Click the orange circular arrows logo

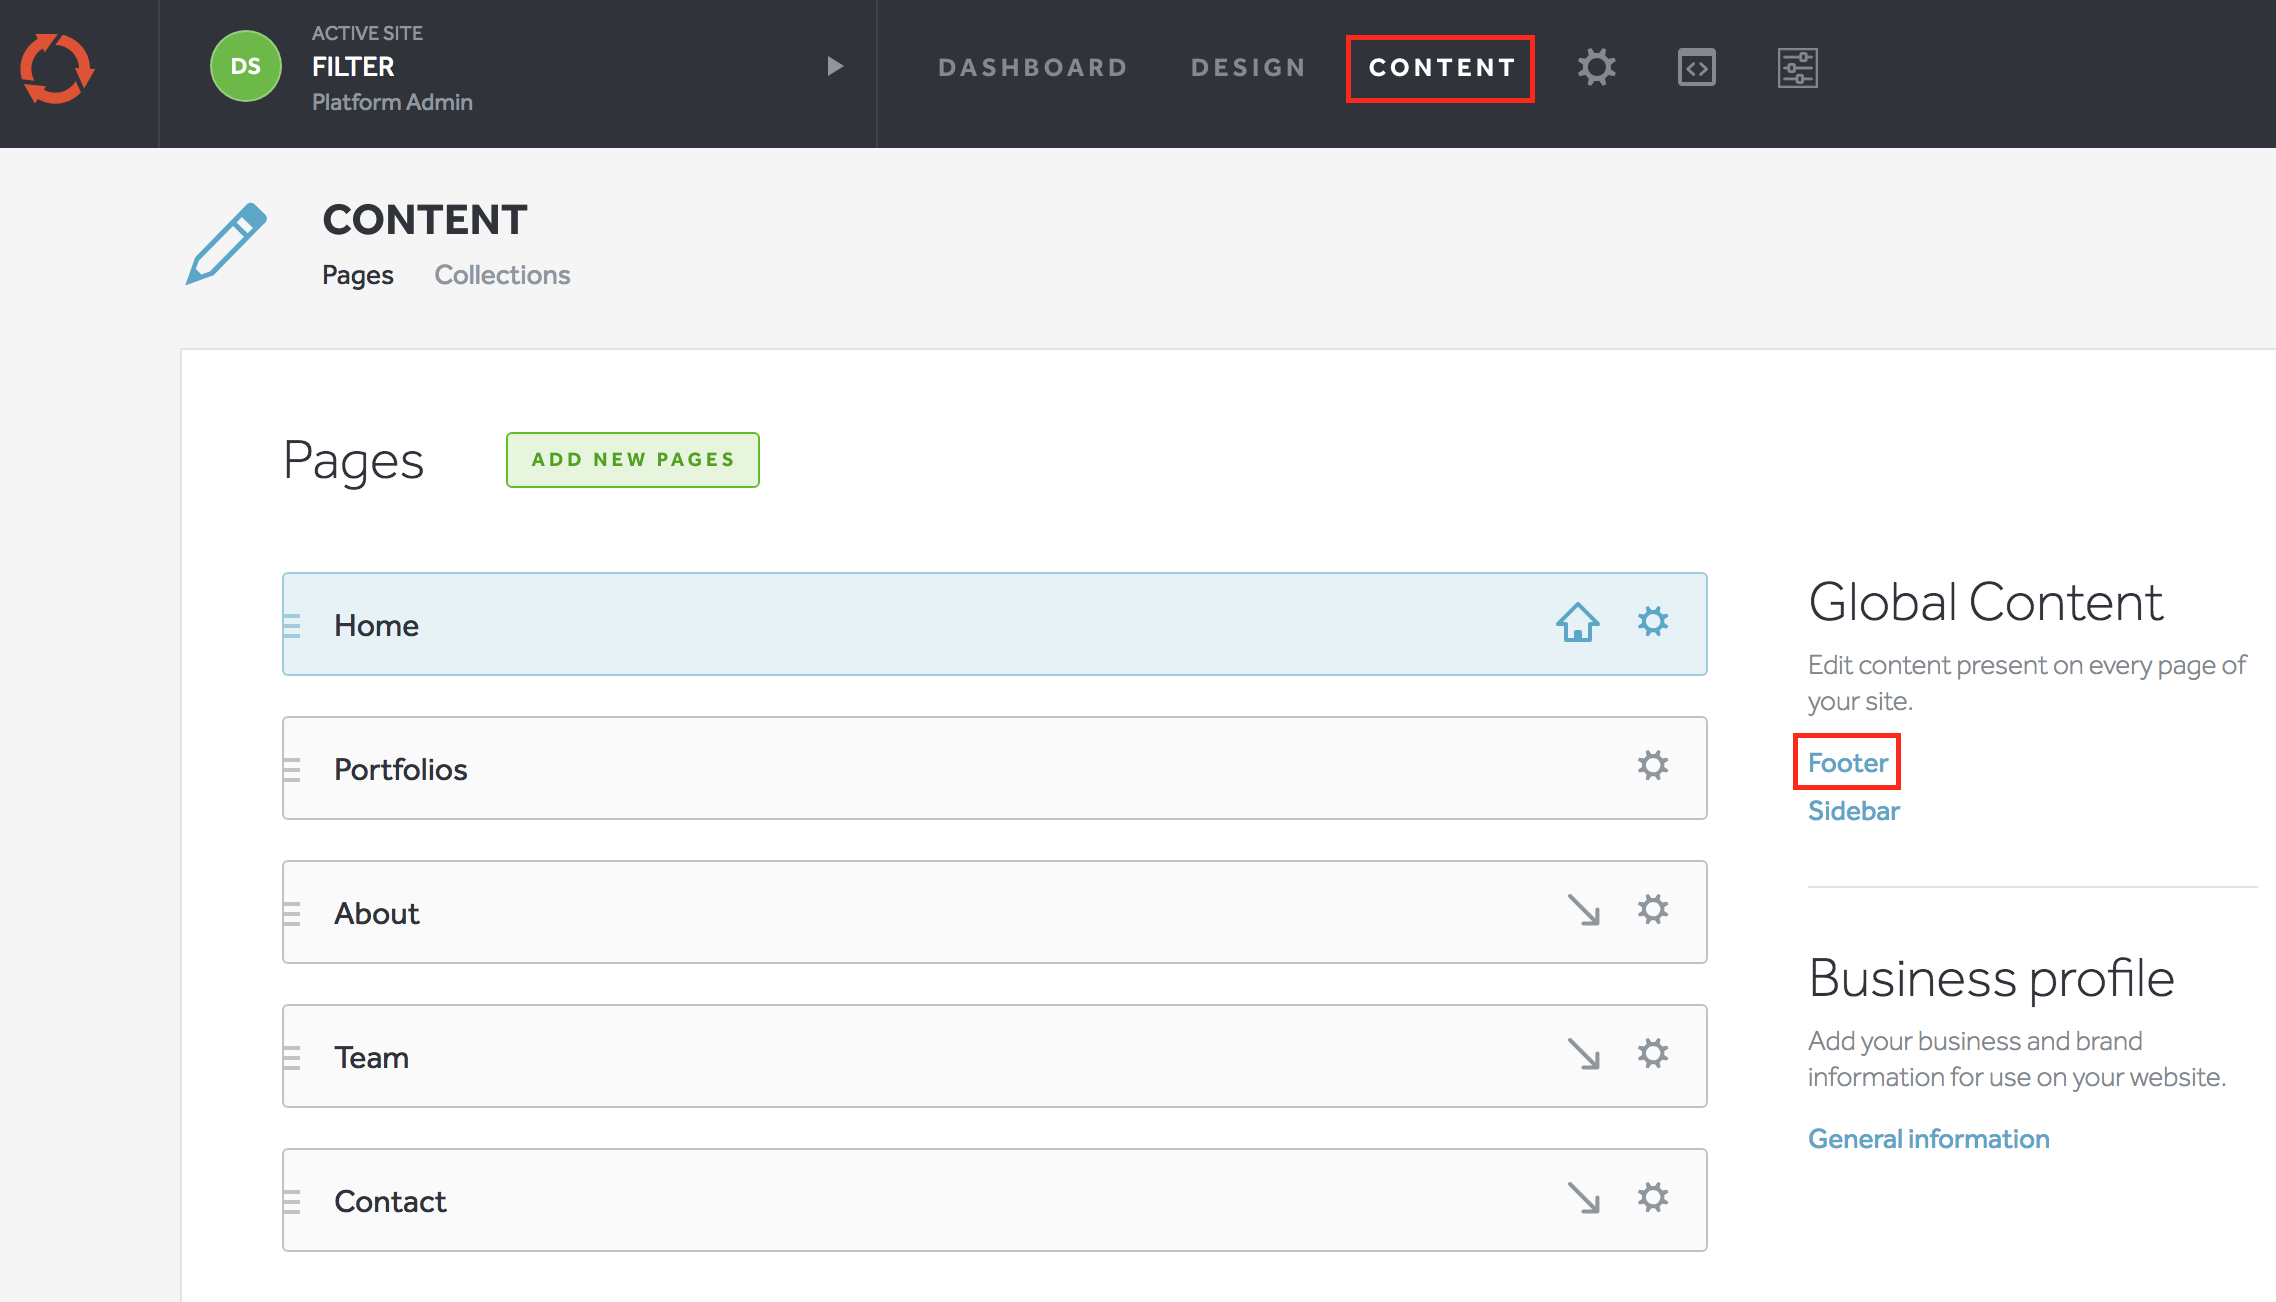pos(57,68)
